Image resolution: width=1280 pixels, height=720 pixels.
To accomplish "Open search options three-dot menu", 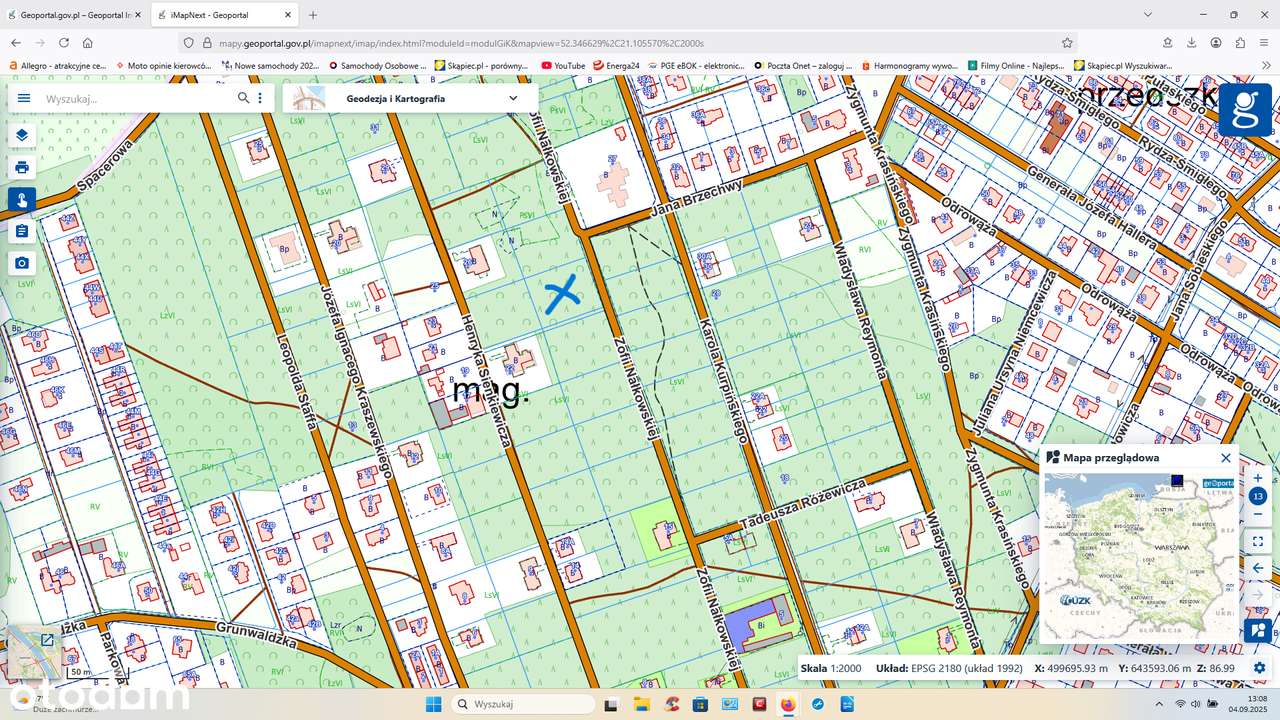I will click(x=260, y=98).
